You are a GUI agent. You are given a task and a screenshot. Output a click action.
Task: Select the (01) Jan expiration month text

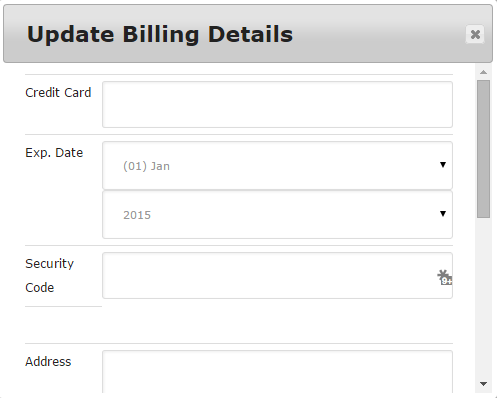146,166
